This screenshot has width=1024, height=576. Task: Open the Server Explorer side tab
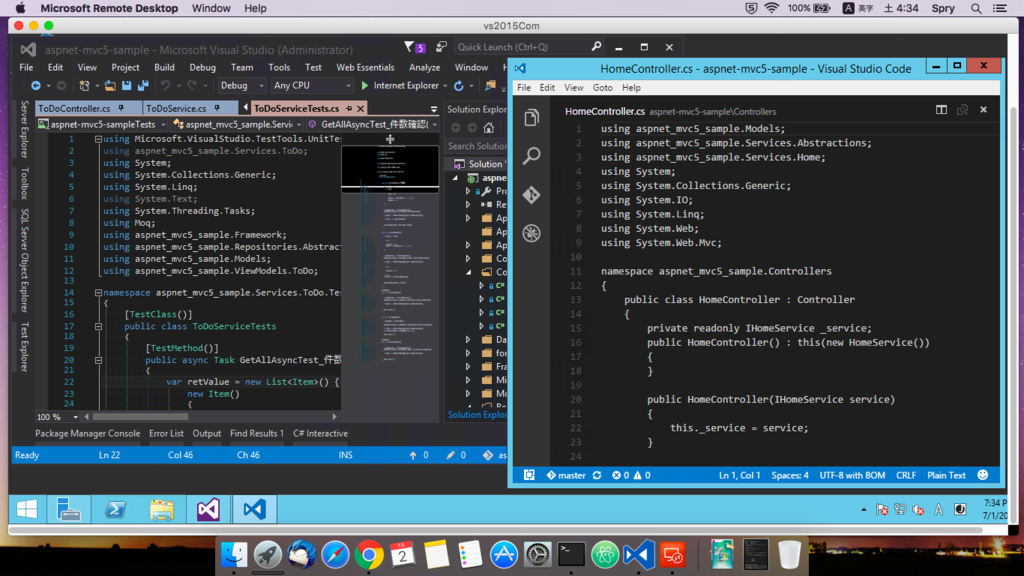point(24,129)
